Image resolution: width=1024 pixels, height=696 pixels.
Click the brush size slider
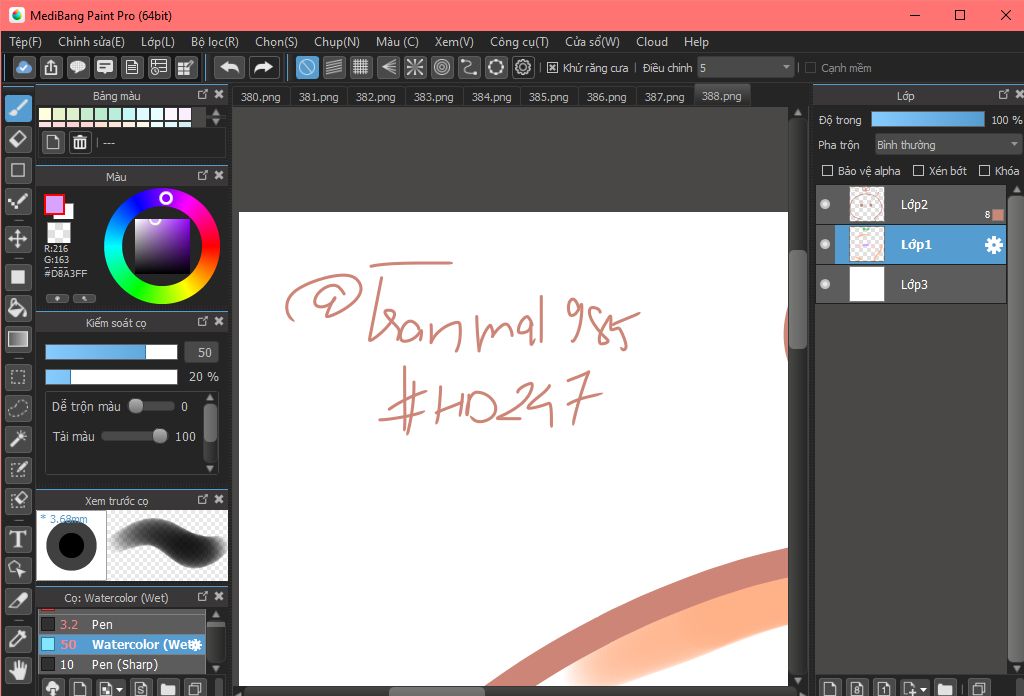(111, 353)
